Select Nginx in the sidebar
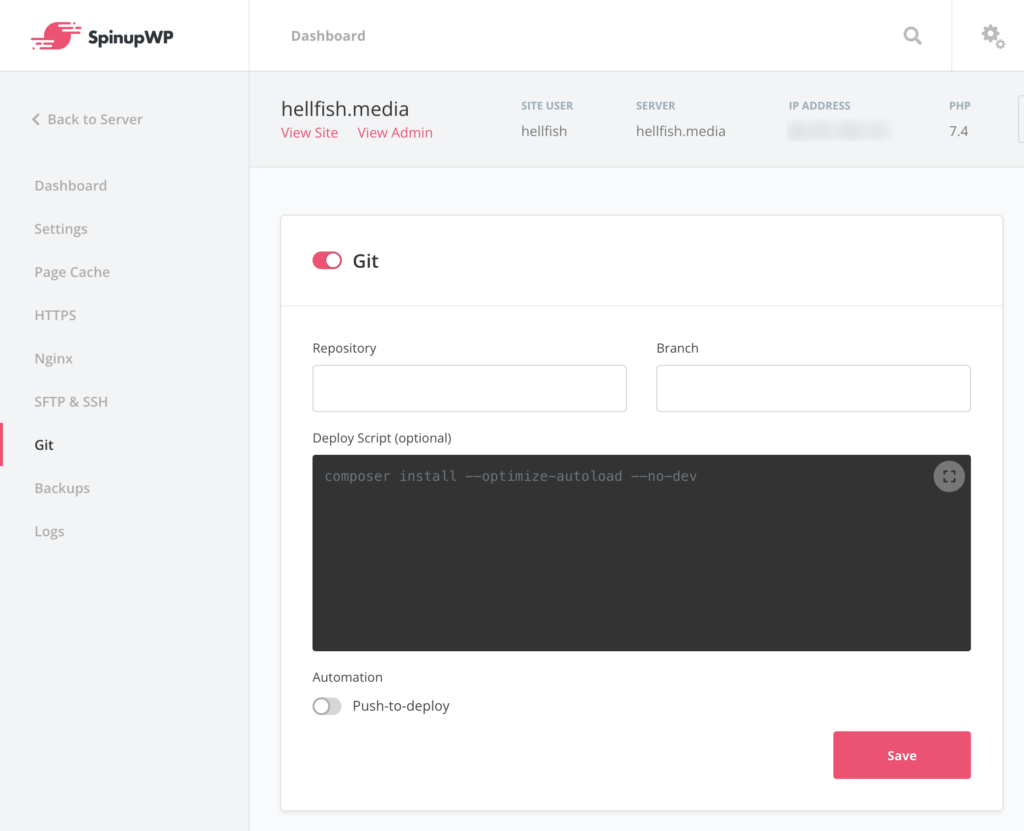 [x=53, y=358]
